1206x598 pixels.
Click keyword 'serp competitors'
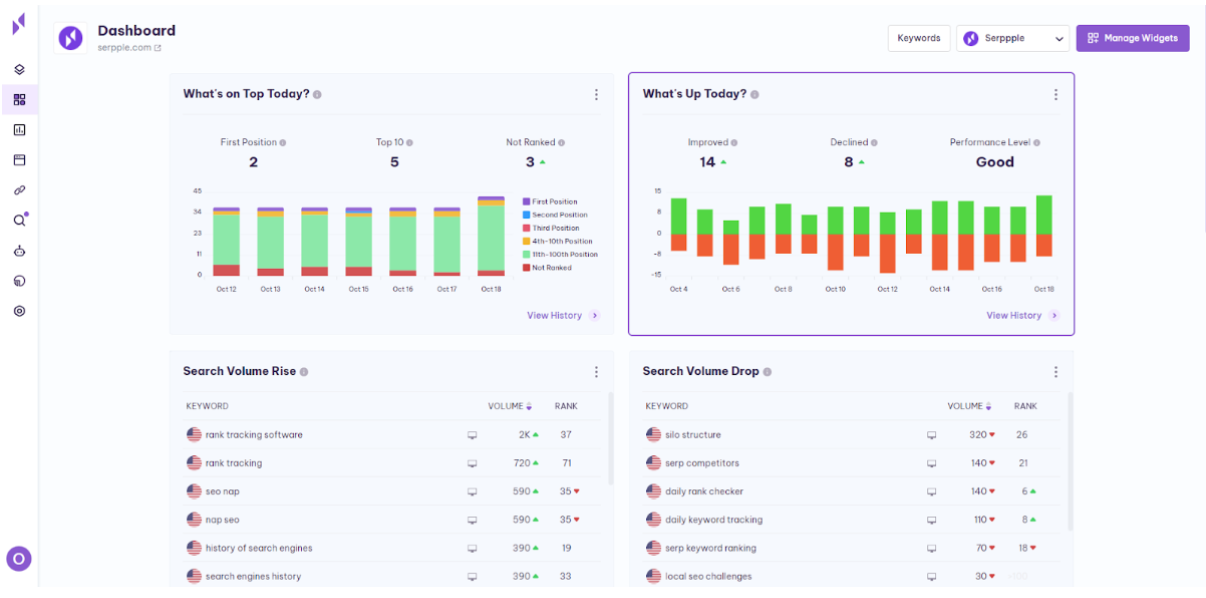(702, 463)
